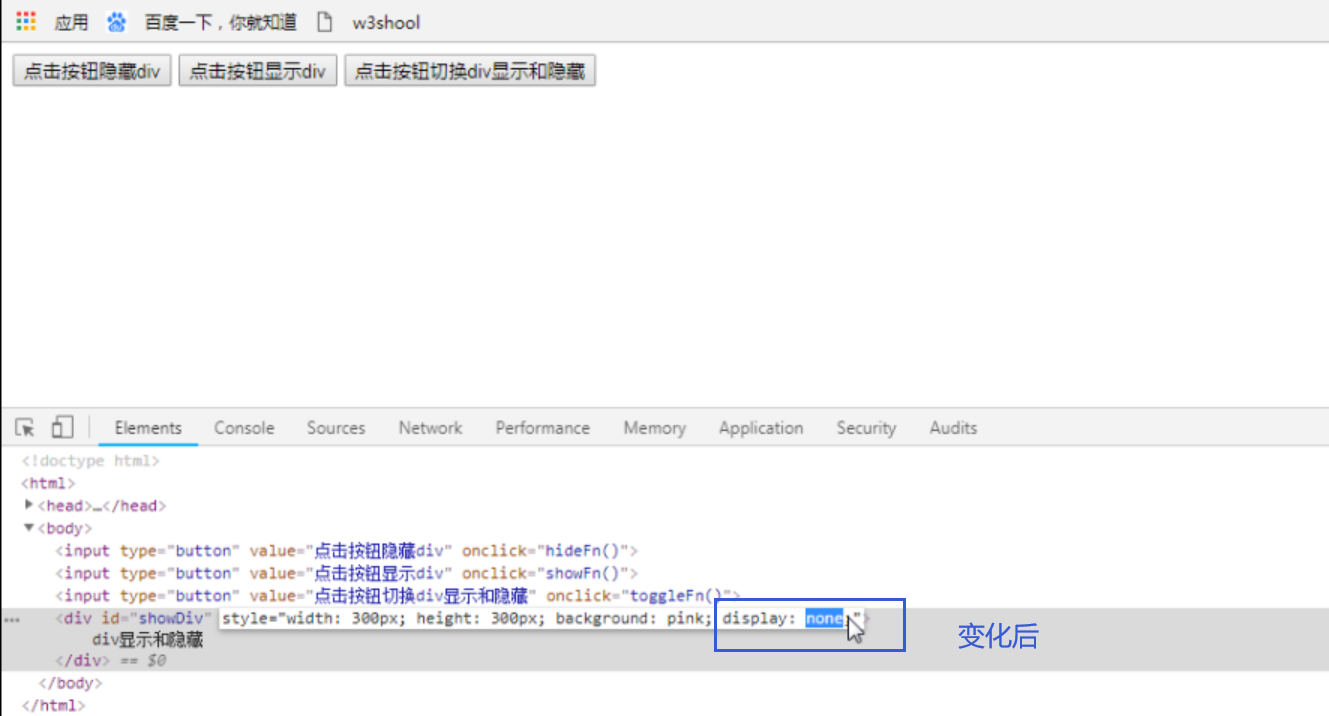This screenshot has height=716, width=1329.
Task: Open the 百度一下，你就知道 bookmark
Action: 220,21
